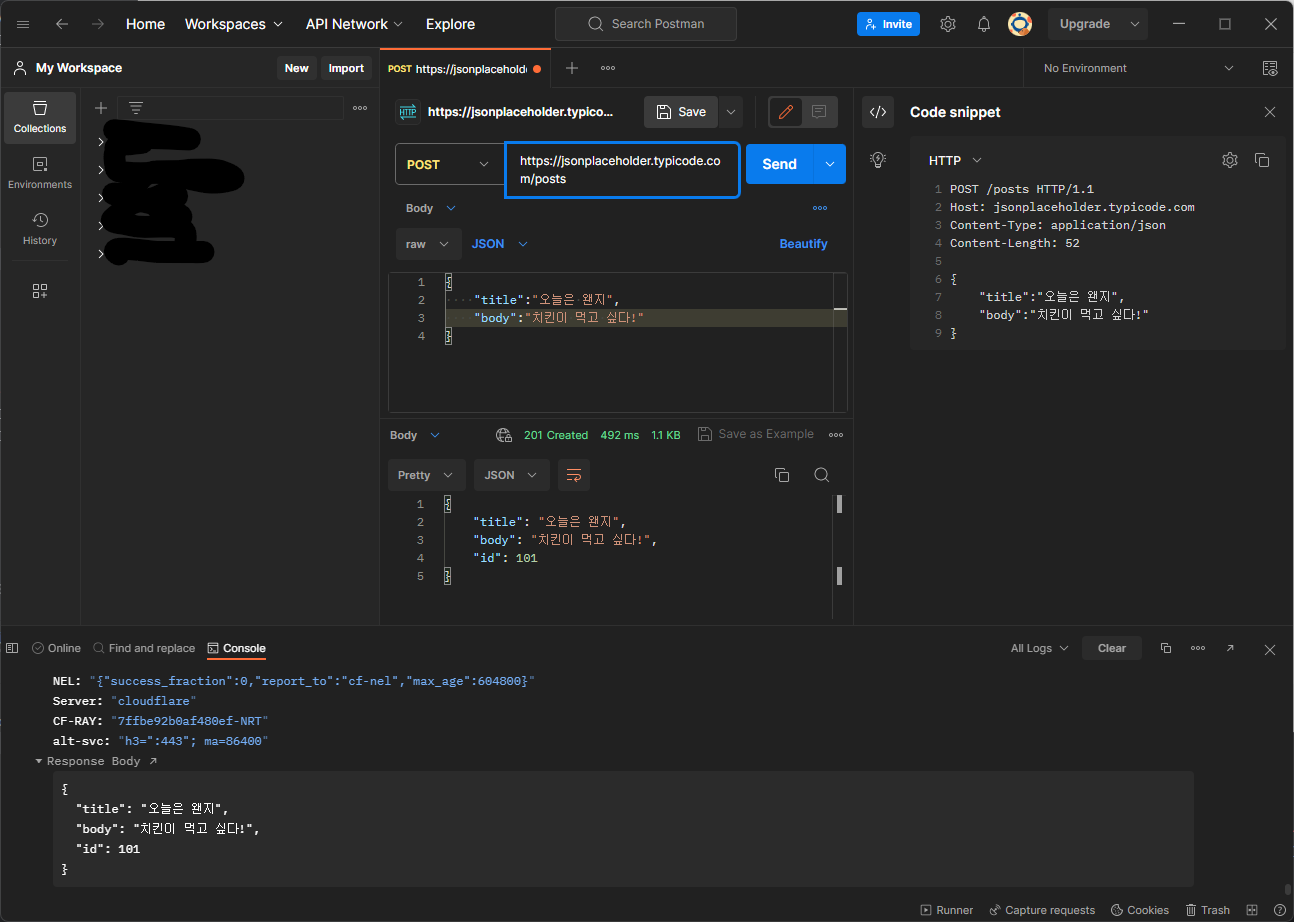Change the POST method dropdown
This screenshot has width=1294, height=922.
click(x=449, y=164)
